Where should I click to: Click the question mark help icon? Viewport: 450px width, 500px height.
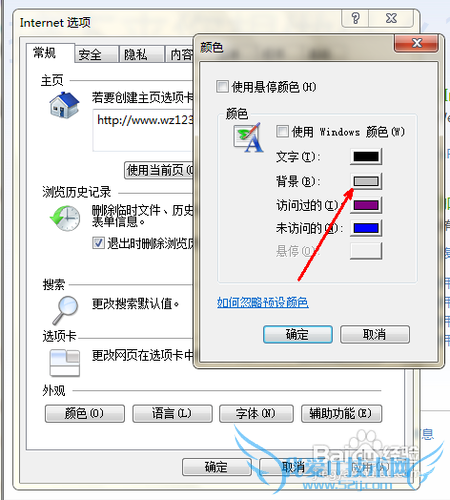[355, 18]
